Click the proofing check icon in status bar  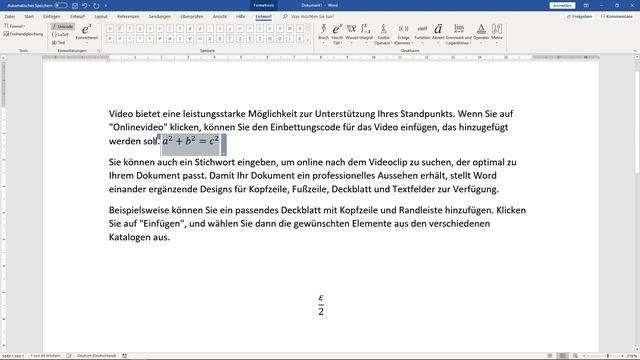[x=69, y=356]
